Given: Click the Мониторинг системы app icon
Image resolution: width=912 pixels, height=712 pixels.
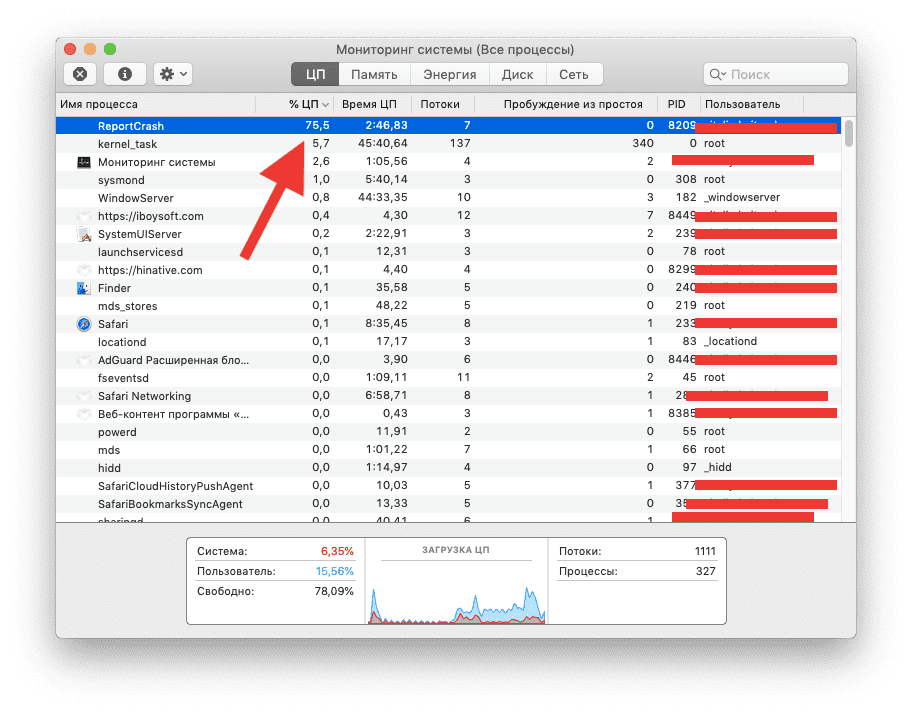Looking at the screenshot, I should [84, 162].
